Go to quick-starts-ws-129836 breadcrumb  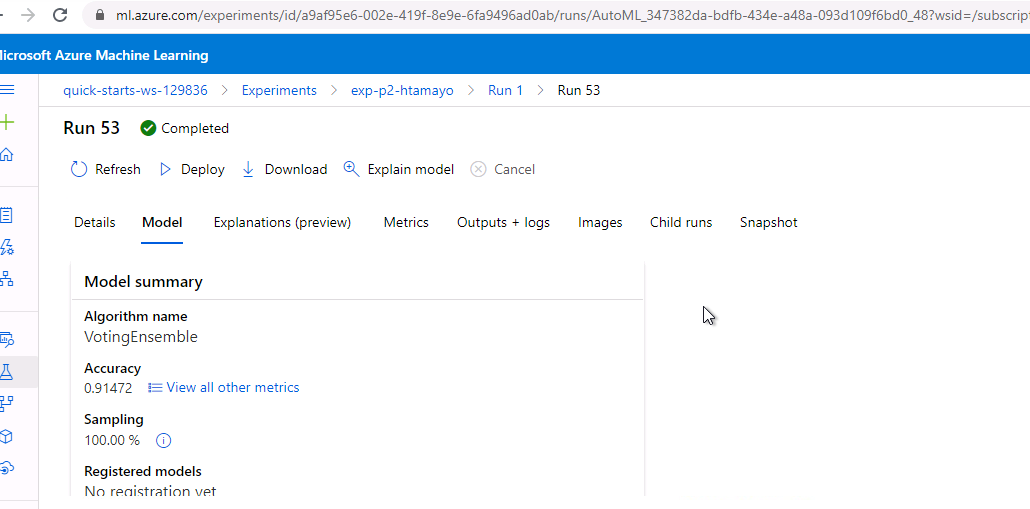point(135,91)
